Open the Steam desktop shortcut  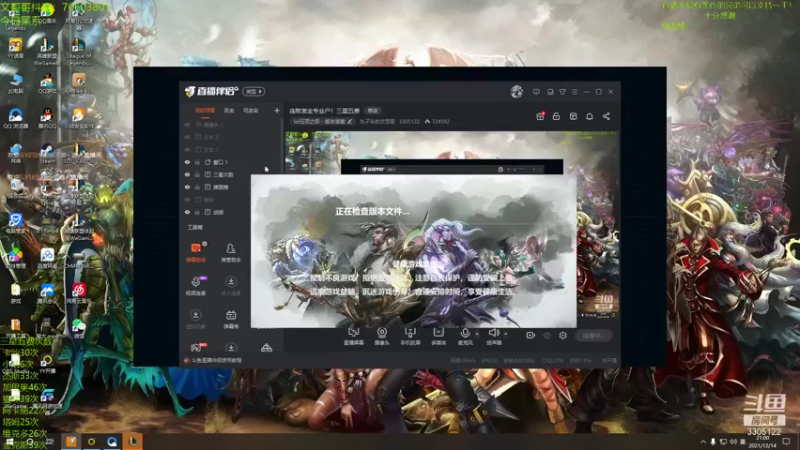click(x=47, y=153)
